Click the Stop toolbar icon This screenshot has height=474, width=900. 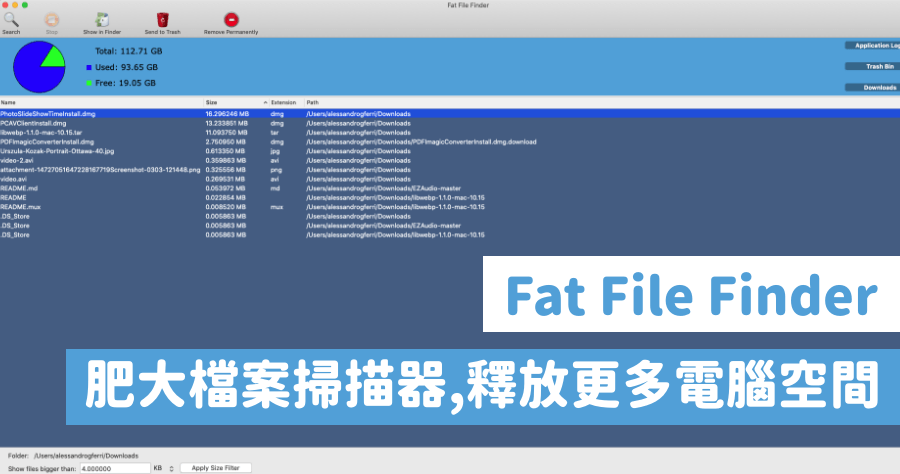click(x=52, y=23)
